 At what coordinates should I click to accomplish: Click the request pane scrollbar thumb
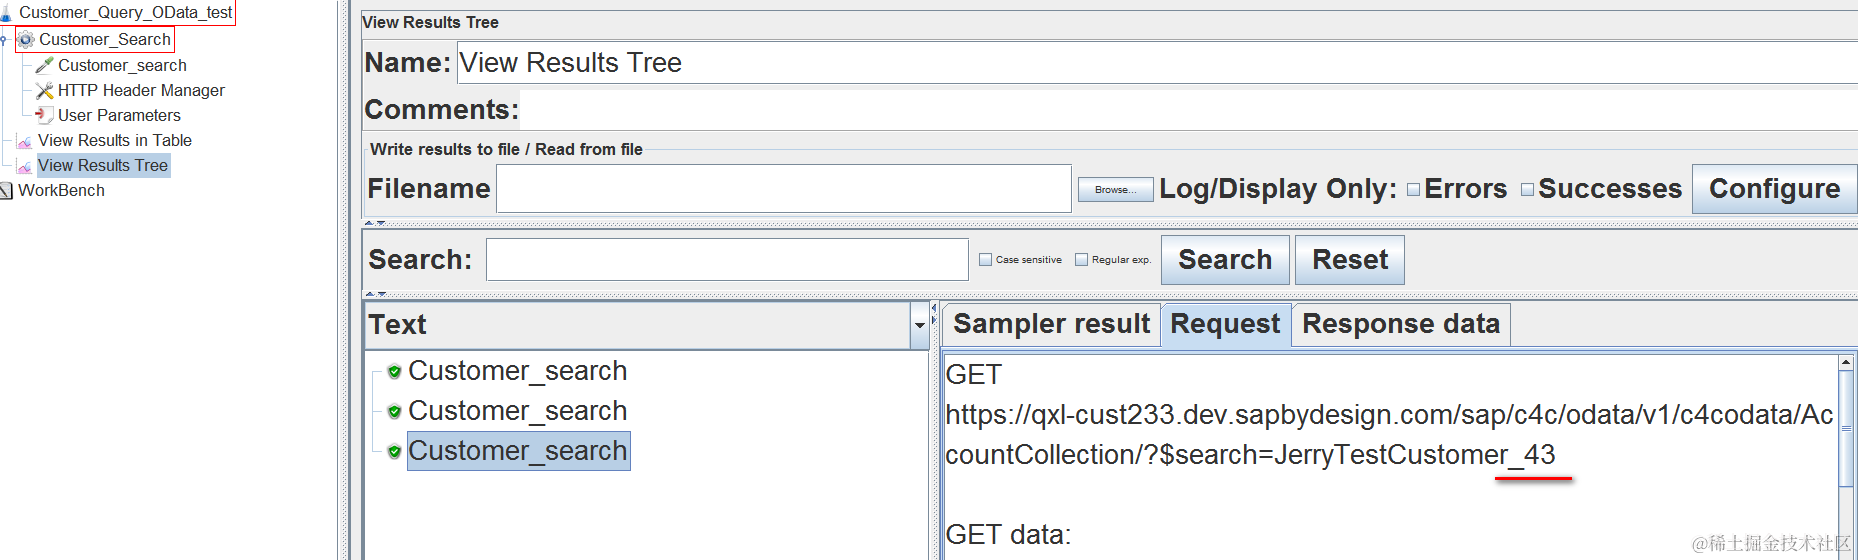pyautogui.click(x=1846, y=430)
